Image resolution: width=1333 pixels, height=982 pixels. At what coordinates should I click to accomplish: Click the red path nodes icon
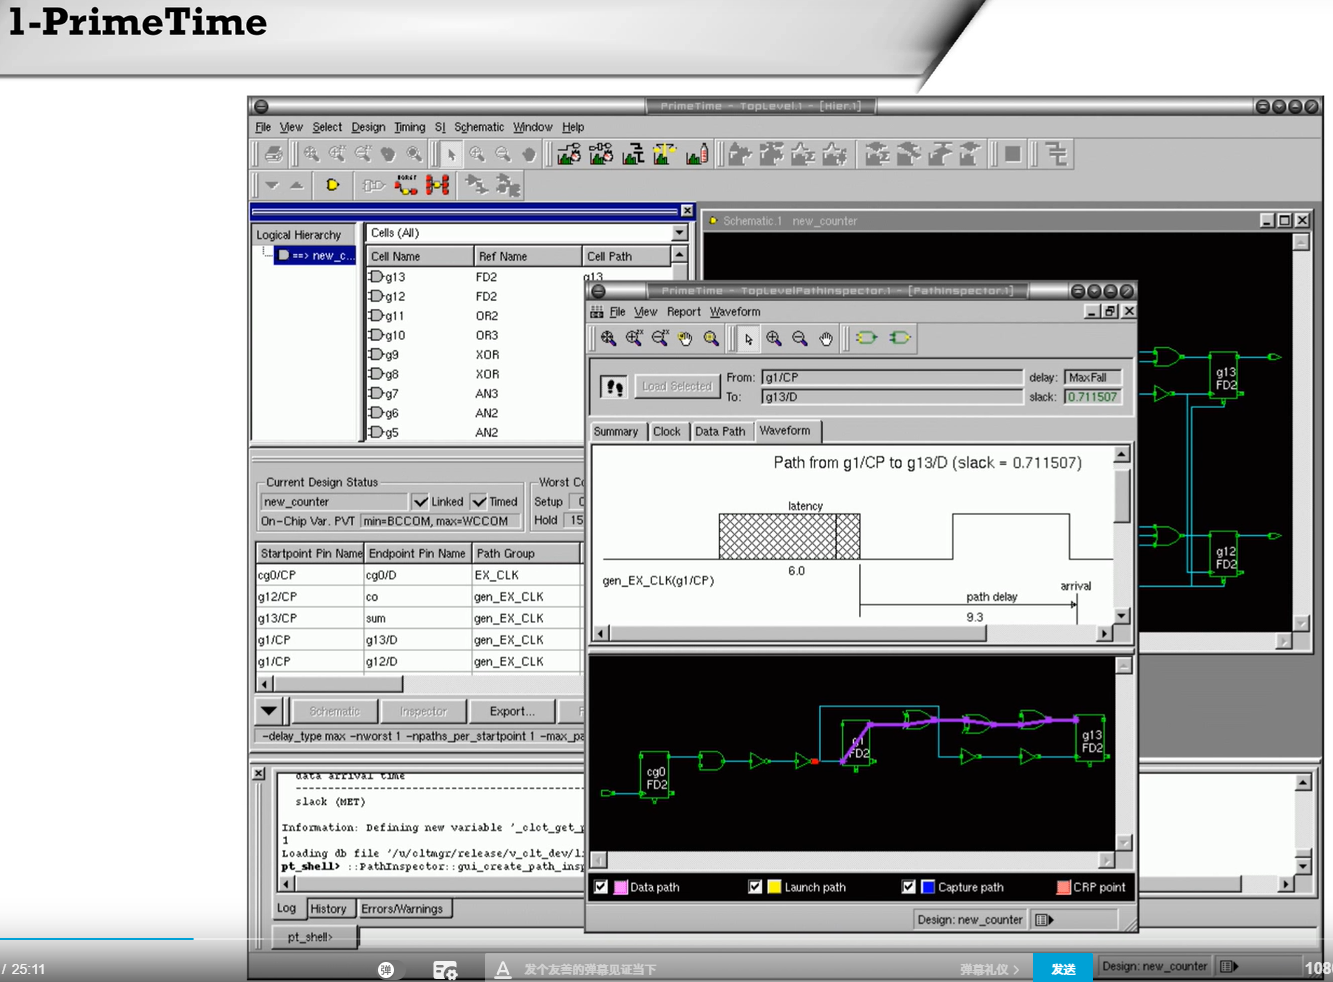[x=437, y=185]
